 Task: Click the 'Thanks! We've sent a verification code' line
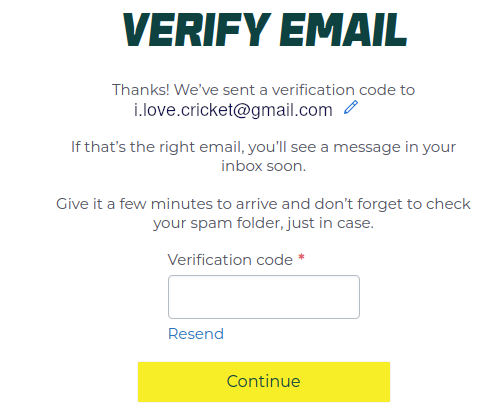tap(263, 90)
